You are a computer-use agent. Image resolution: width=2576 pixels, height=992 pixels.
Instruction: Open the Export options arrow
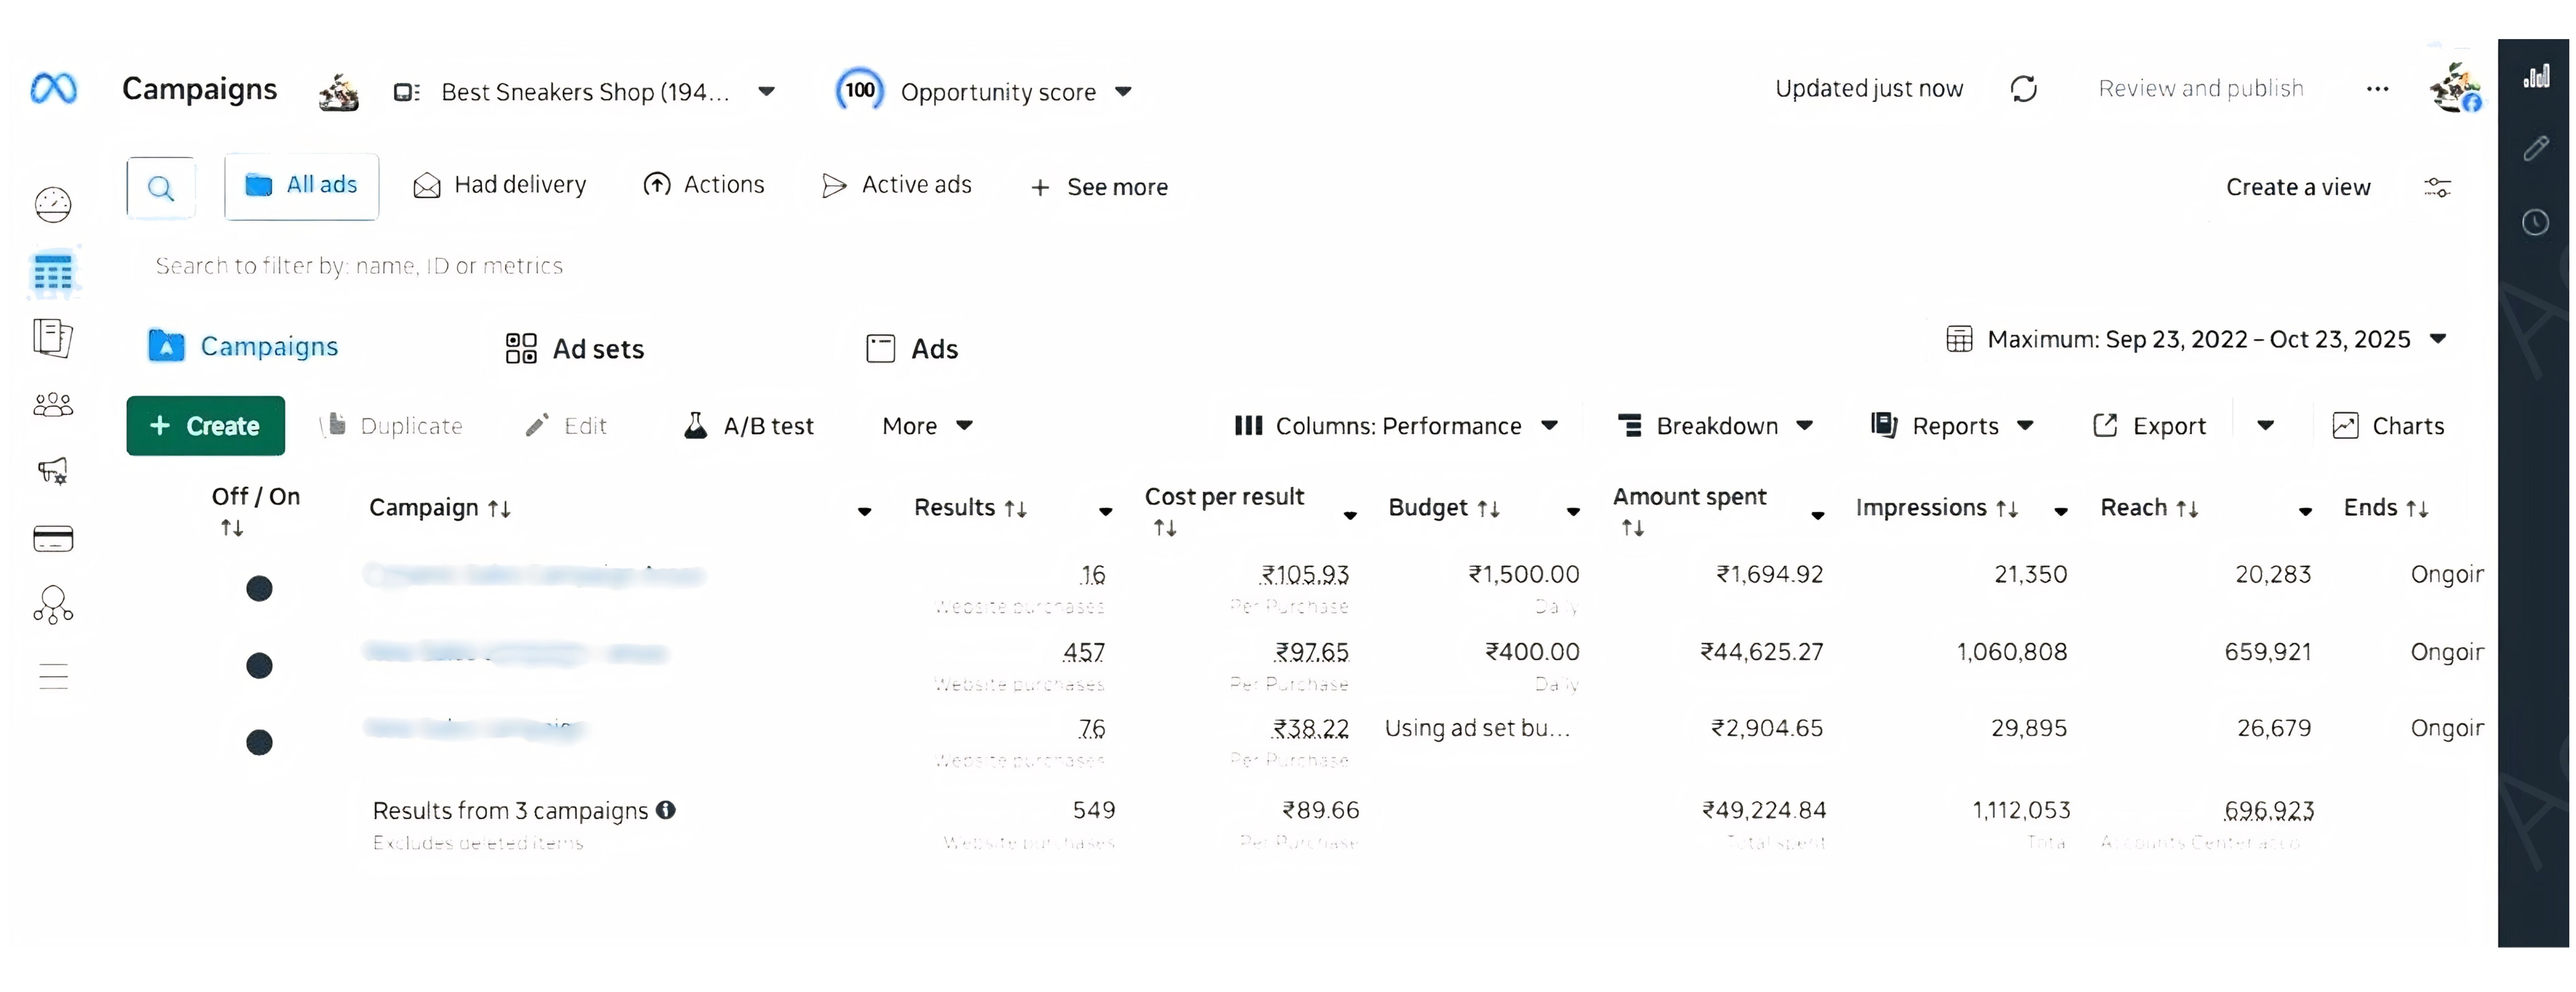tap(2266, 426)
